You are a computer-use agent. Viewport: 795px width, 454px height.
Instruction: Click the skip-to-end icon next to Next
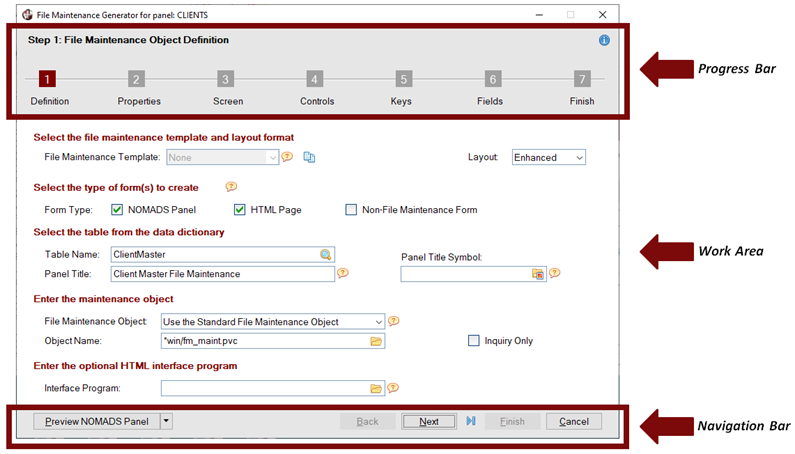(x=470, y=421)
